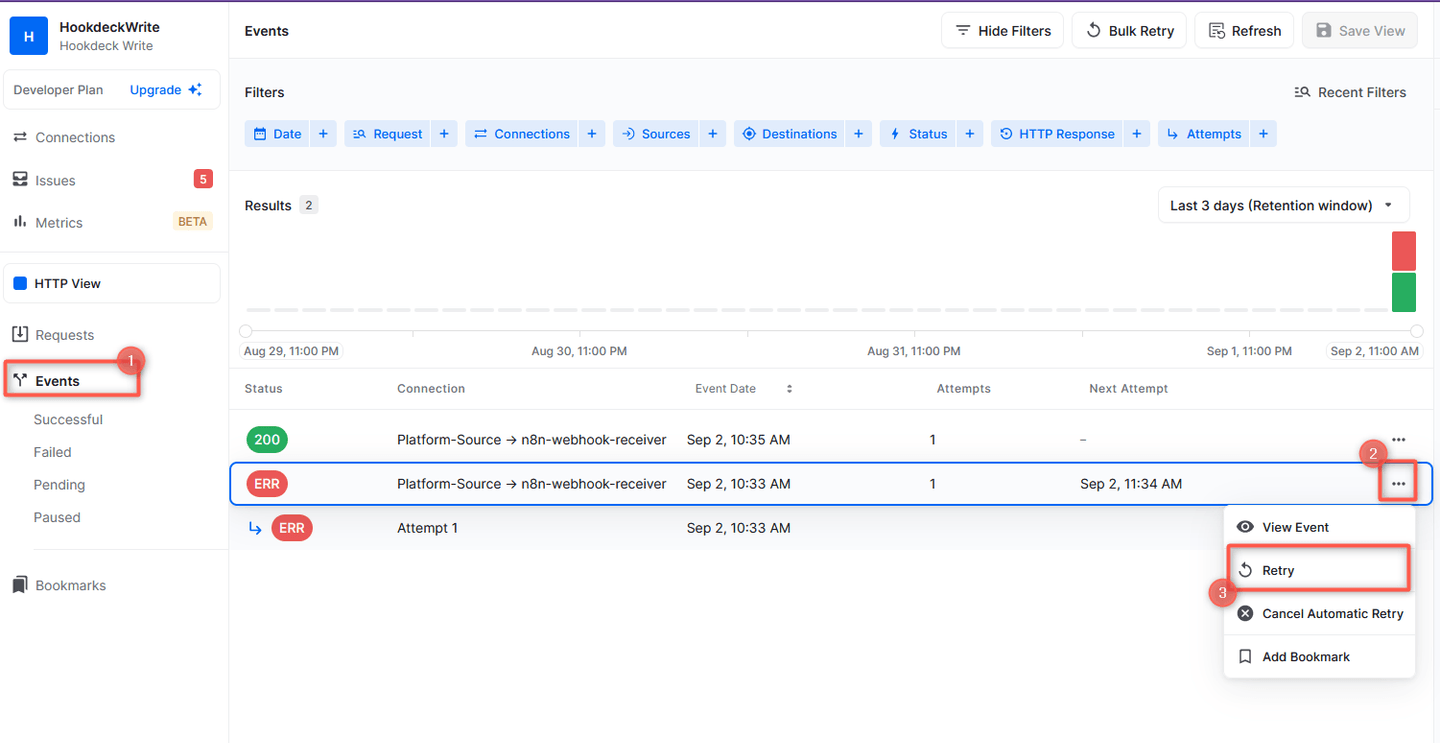
Task: Add a condition to the Date filter with its plus
Action: (322, 133)
